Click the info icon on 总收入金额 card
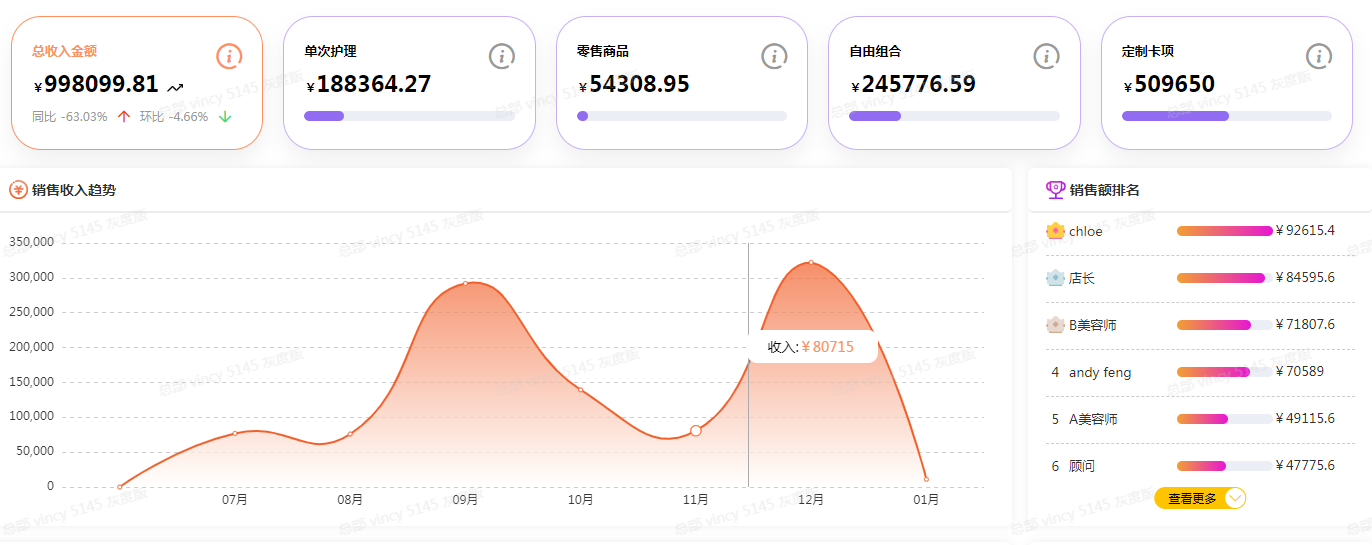This screenshot has width=1372, height=545. tap(229, 56)
